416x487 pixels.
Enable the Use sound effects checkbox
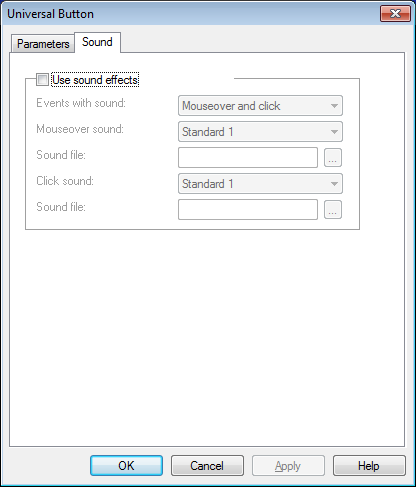pyautogui.click(x=42, y=80)
